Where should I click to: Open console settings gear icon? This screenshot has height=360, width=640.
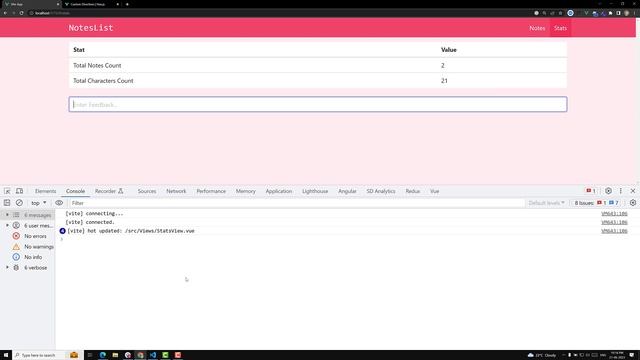[633, 203]
